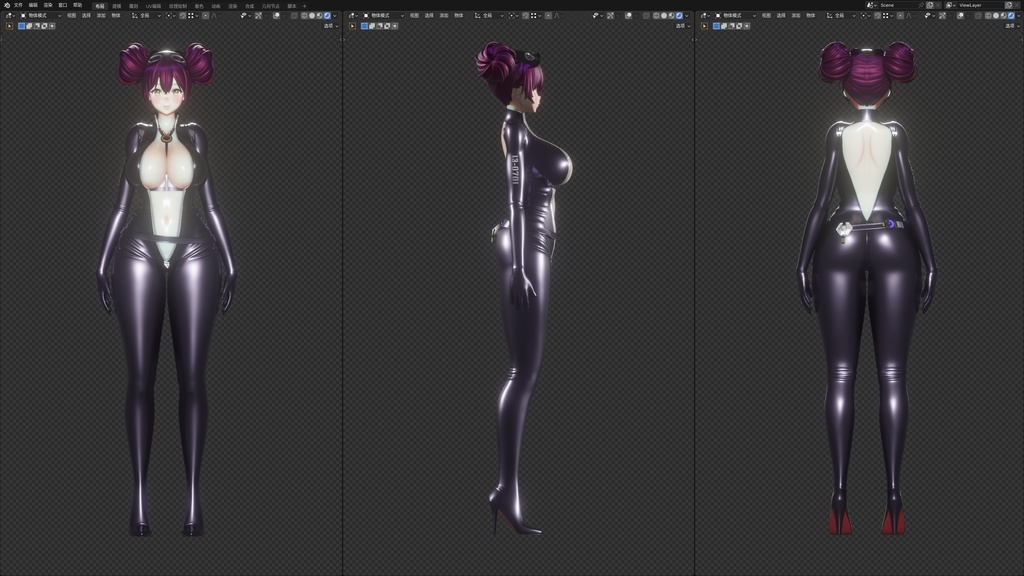The height and width of the screenshot is (576, 1024).
Task: Click the transform pivot point icon
Action: click(169, 15)
